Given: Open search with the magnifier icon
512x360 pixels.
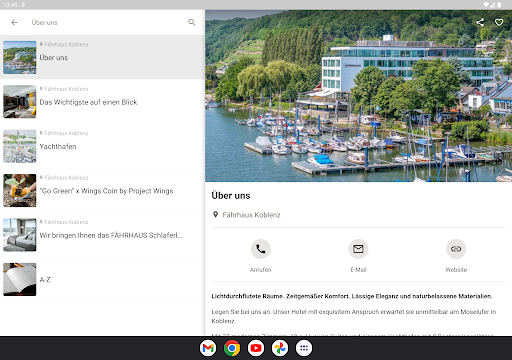Looking at the screenshot, I should pos(192,22).
